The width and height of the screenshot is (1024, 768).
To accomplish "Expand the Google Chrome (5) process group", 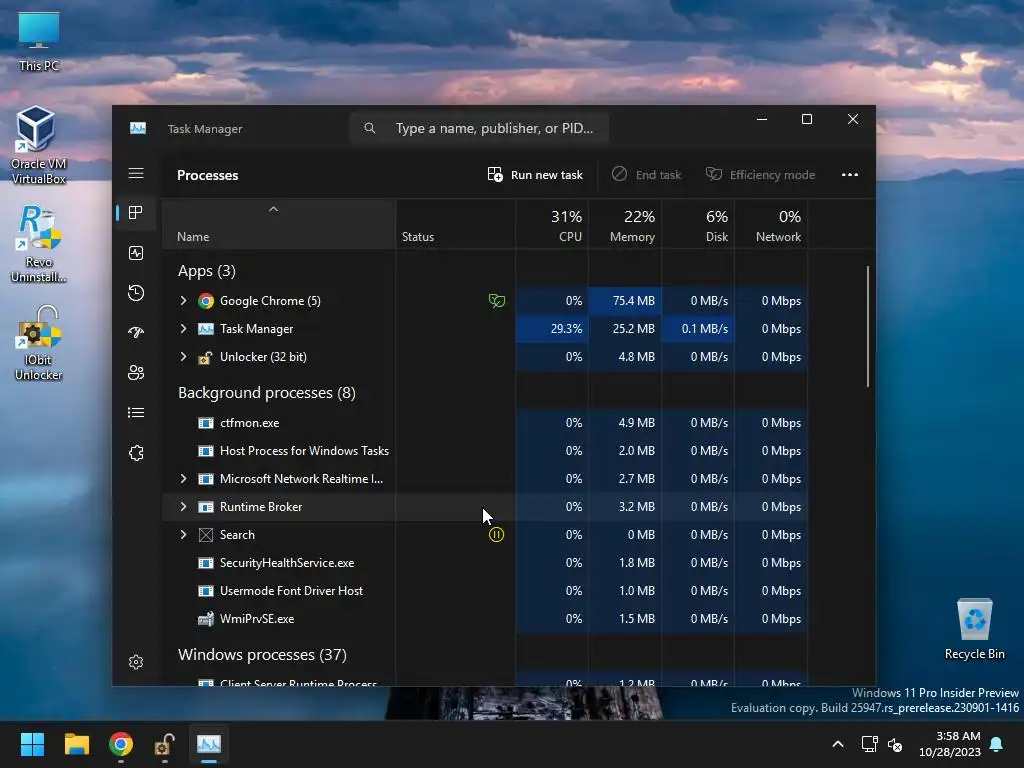I will [x=184, y=300].
